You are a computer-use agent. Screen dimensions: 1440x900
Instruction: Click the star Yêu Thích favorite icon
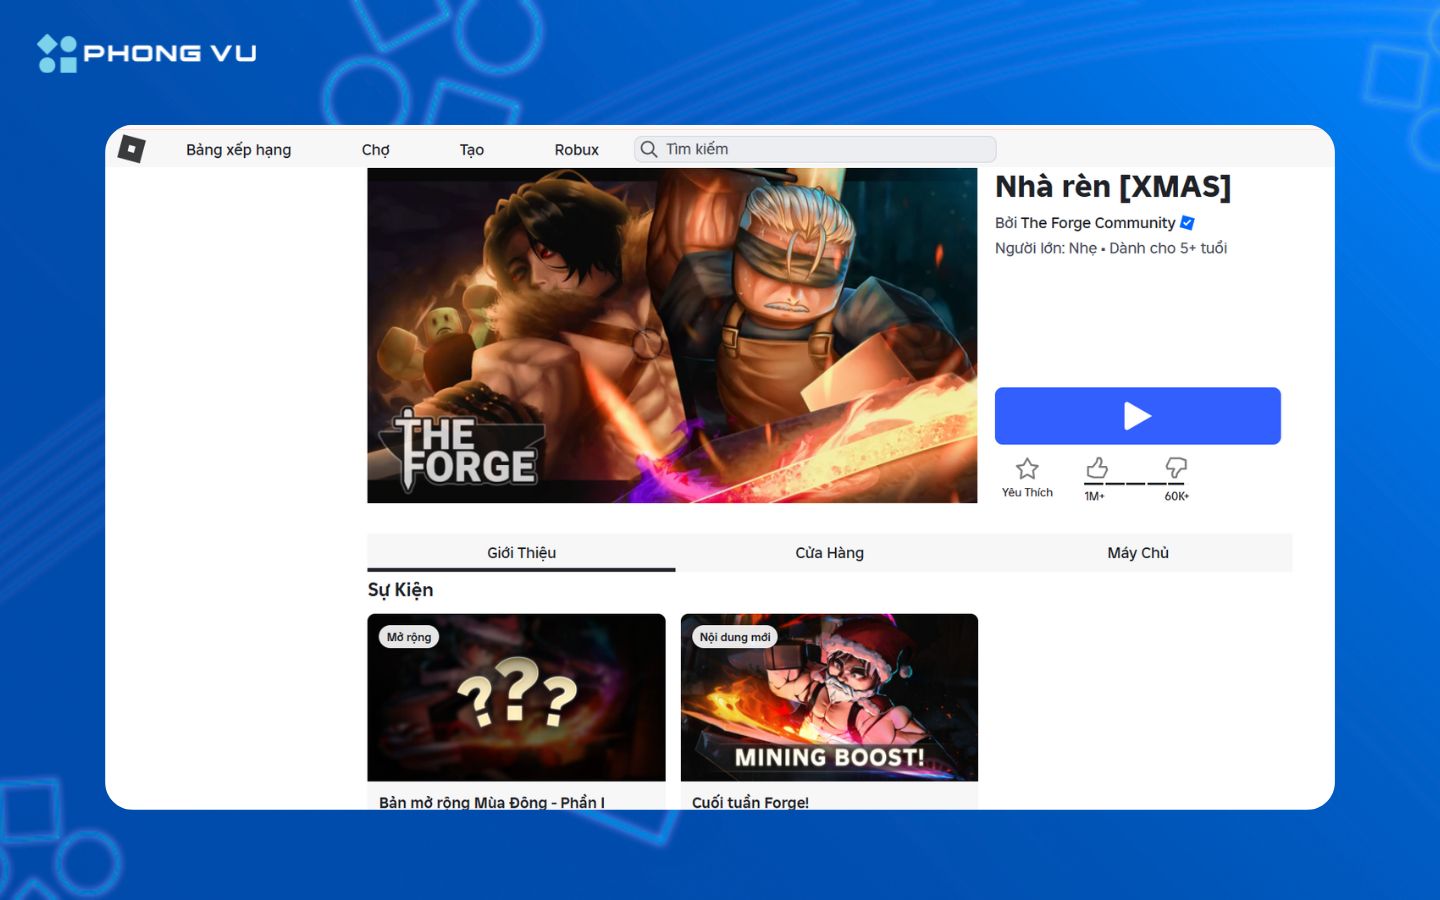(x=1027, y=468)
